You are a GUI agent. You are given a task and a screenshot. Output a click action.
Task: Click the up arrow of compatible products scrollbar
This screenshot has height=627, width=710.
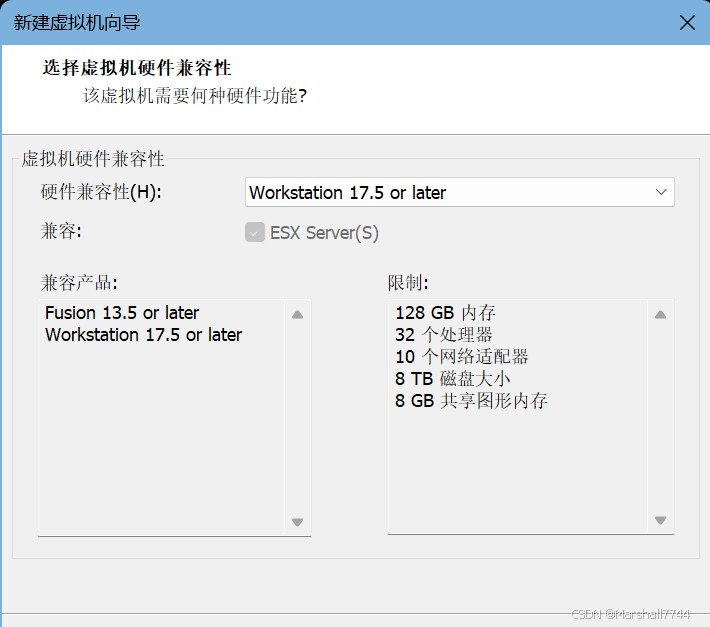click(x=297, y=315)
